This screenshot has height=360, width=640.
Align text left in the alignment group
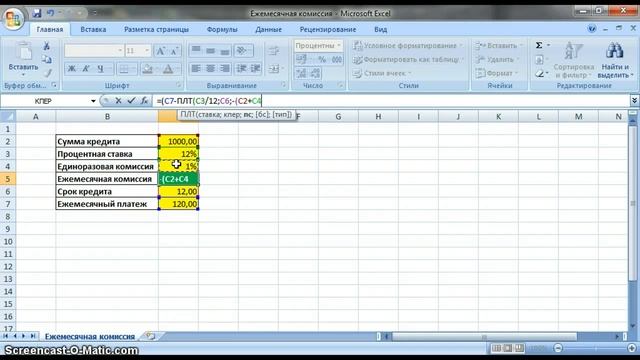tap(196, 68)
